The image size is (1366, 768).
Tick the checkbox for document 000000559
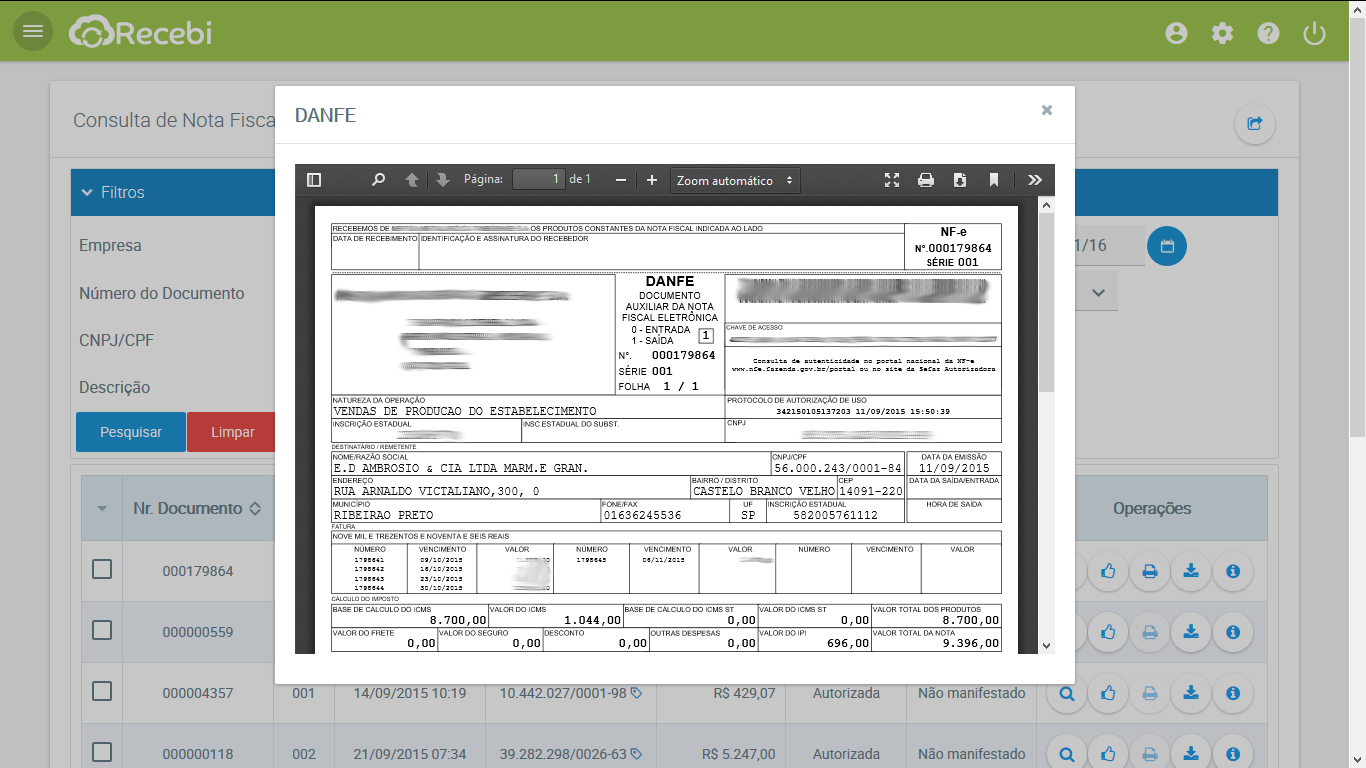coord(102,630)
